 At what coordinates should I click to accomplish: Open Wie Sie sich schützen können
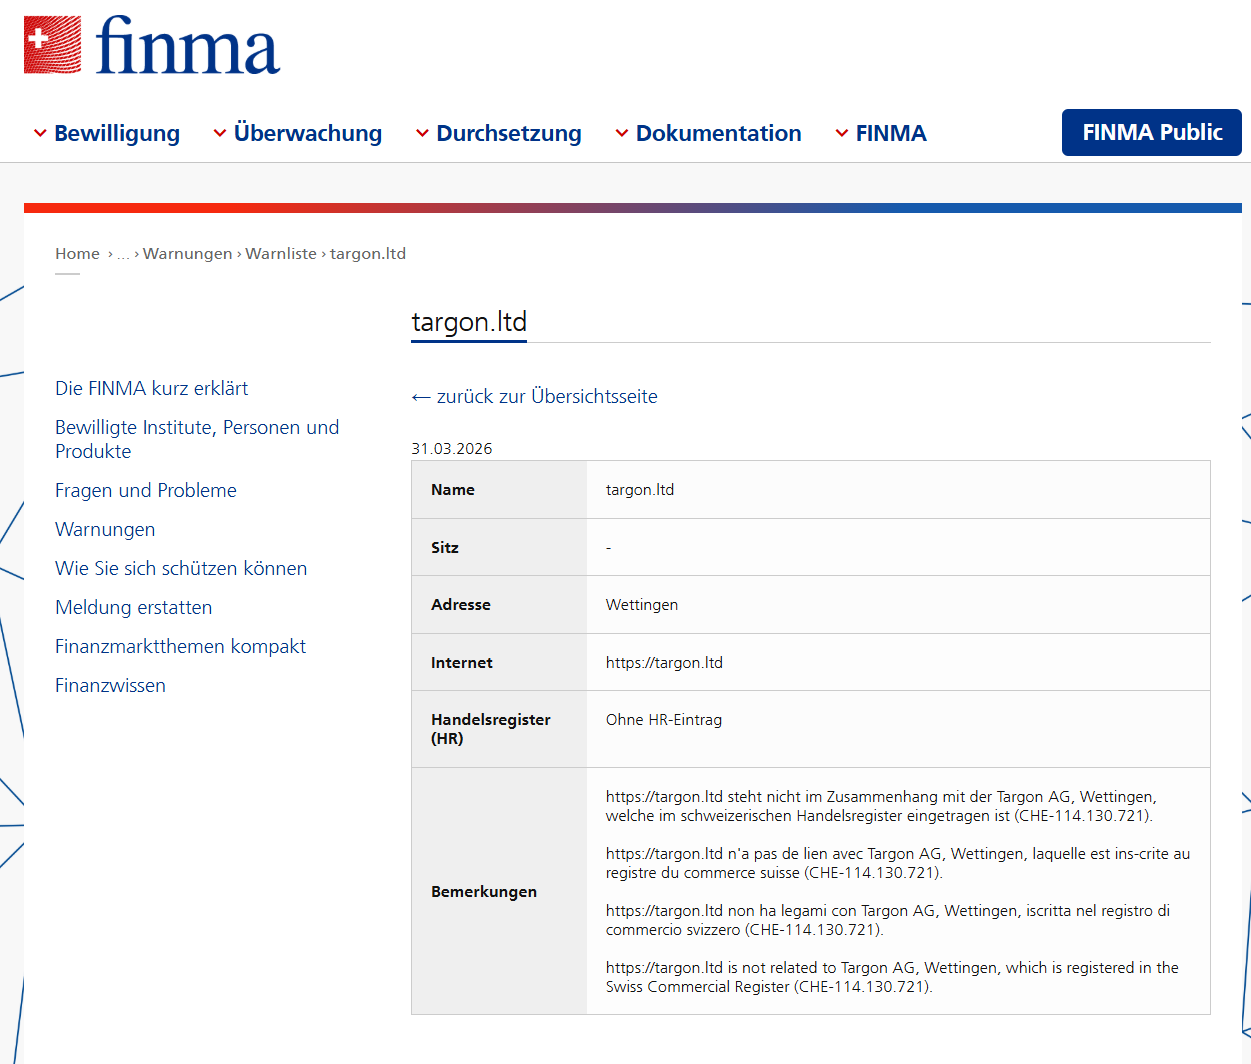181,568
